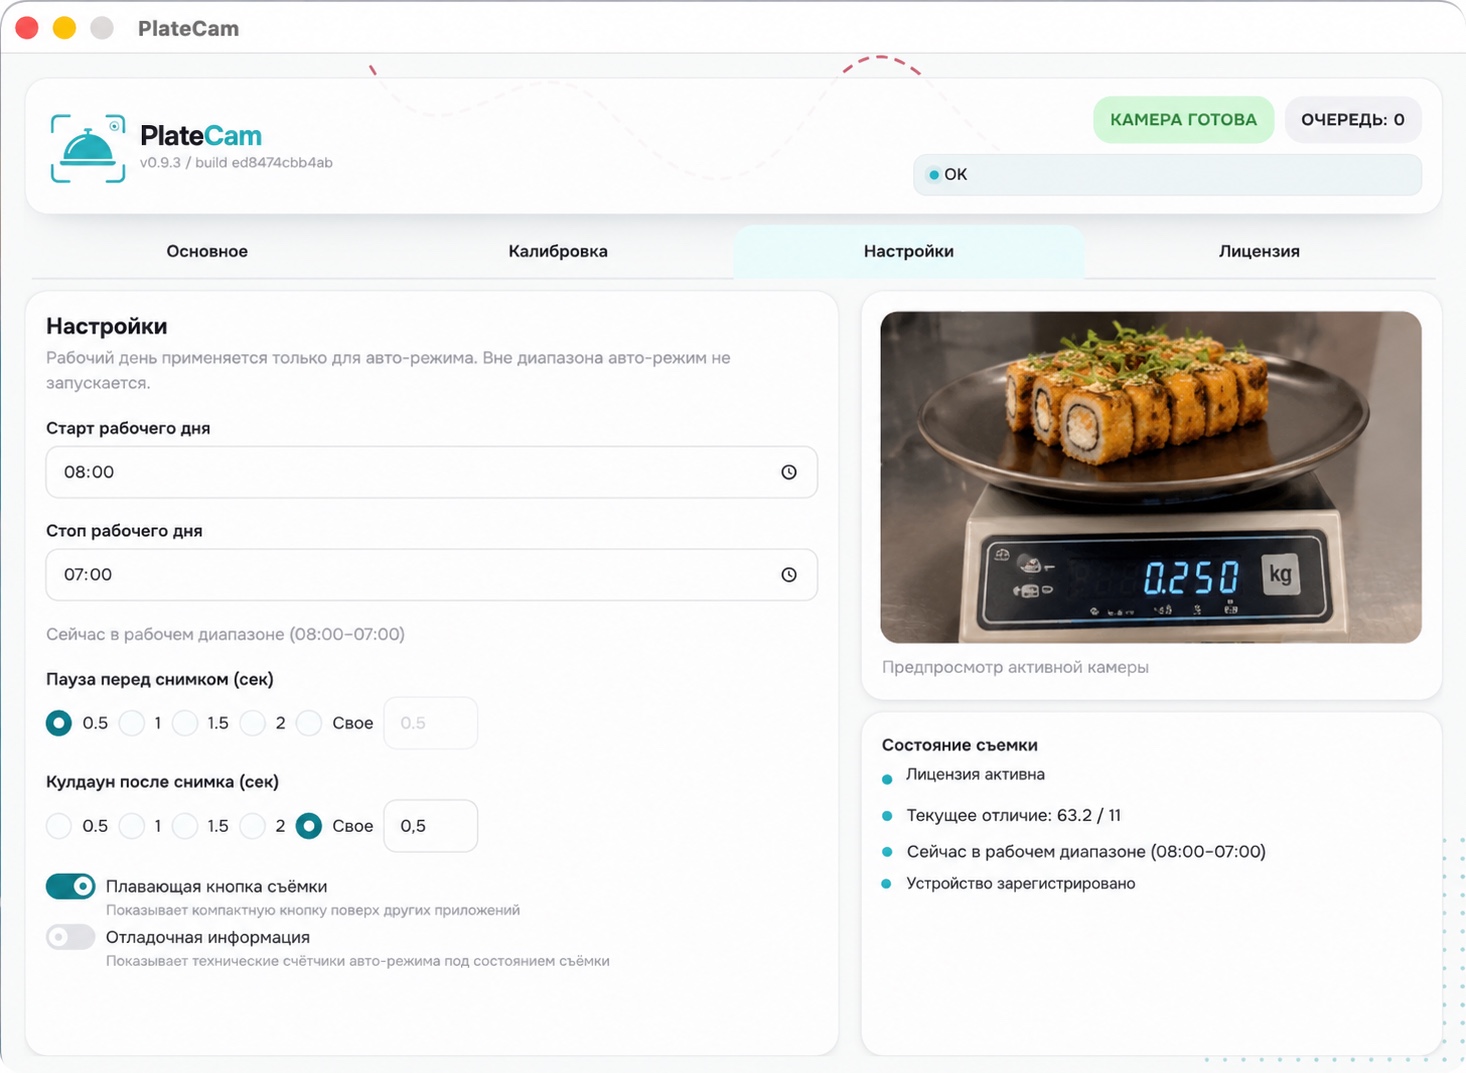The width and height of the screenshot is (1466, 1073).
Task: Enable the Отладочная информация switch
Action: pos(71,937)
